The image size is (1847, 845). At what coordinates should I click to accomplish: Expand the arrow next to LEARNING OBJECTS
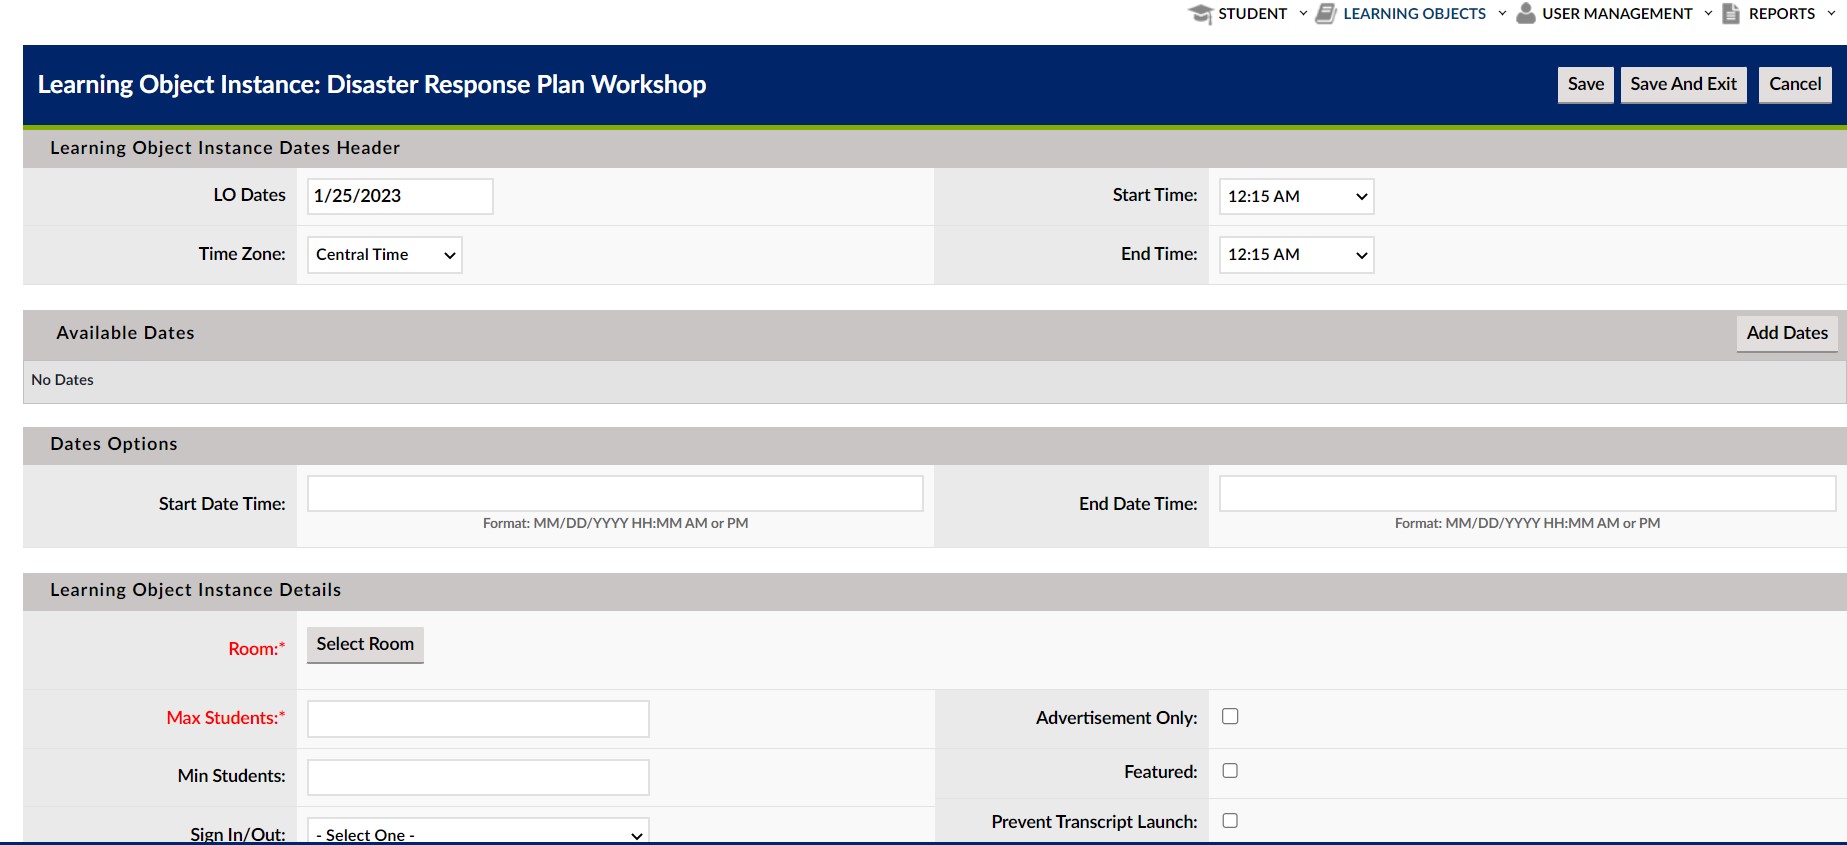point(1502,14)
